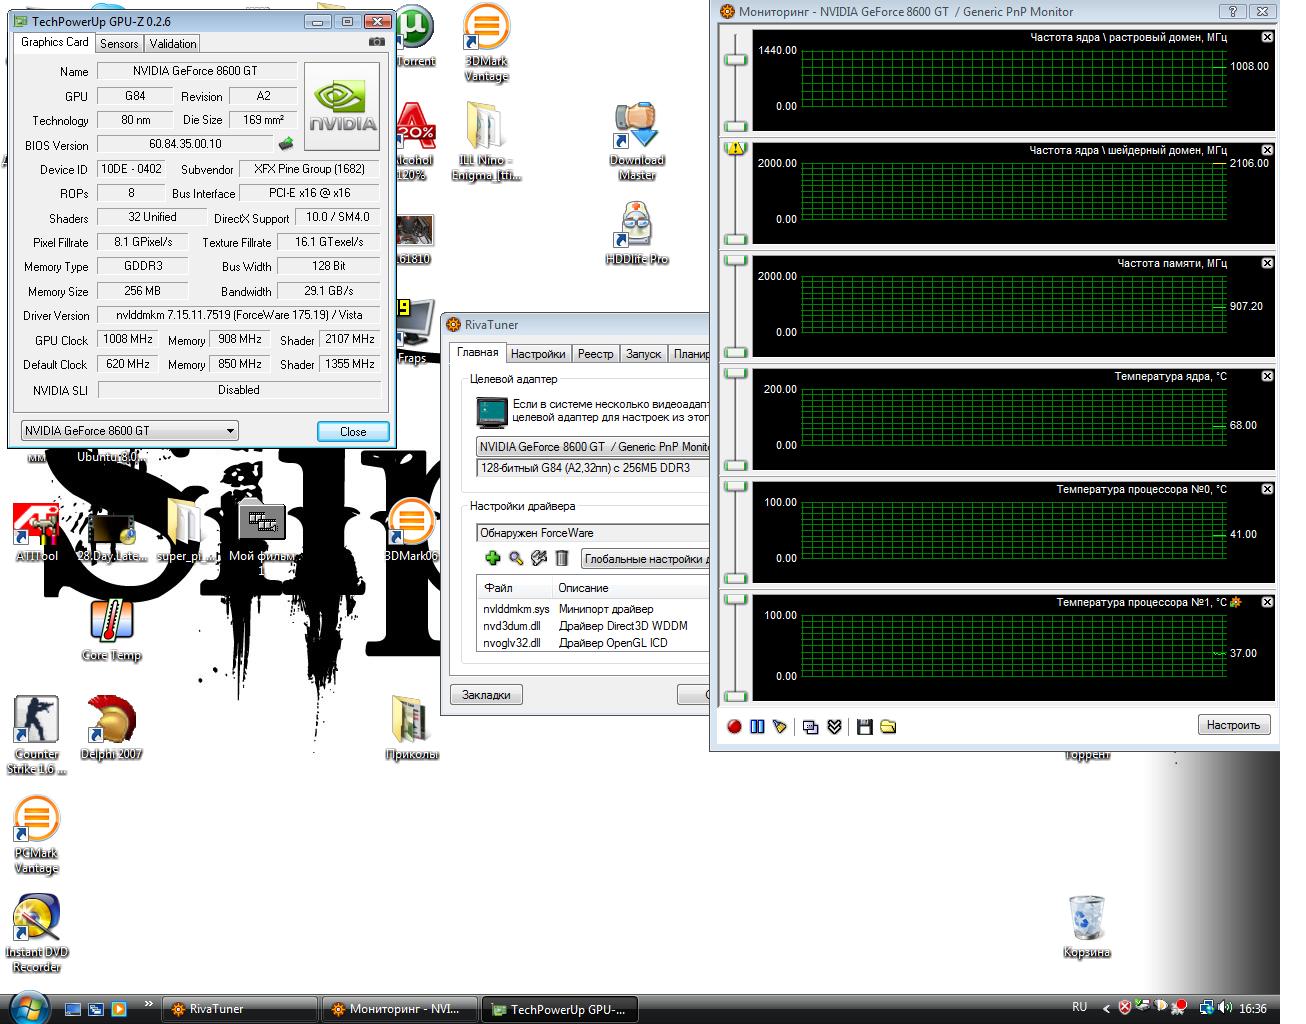Show hidden tray icons with the arrow
1306x1024 pixels.
[1106, 1008]
